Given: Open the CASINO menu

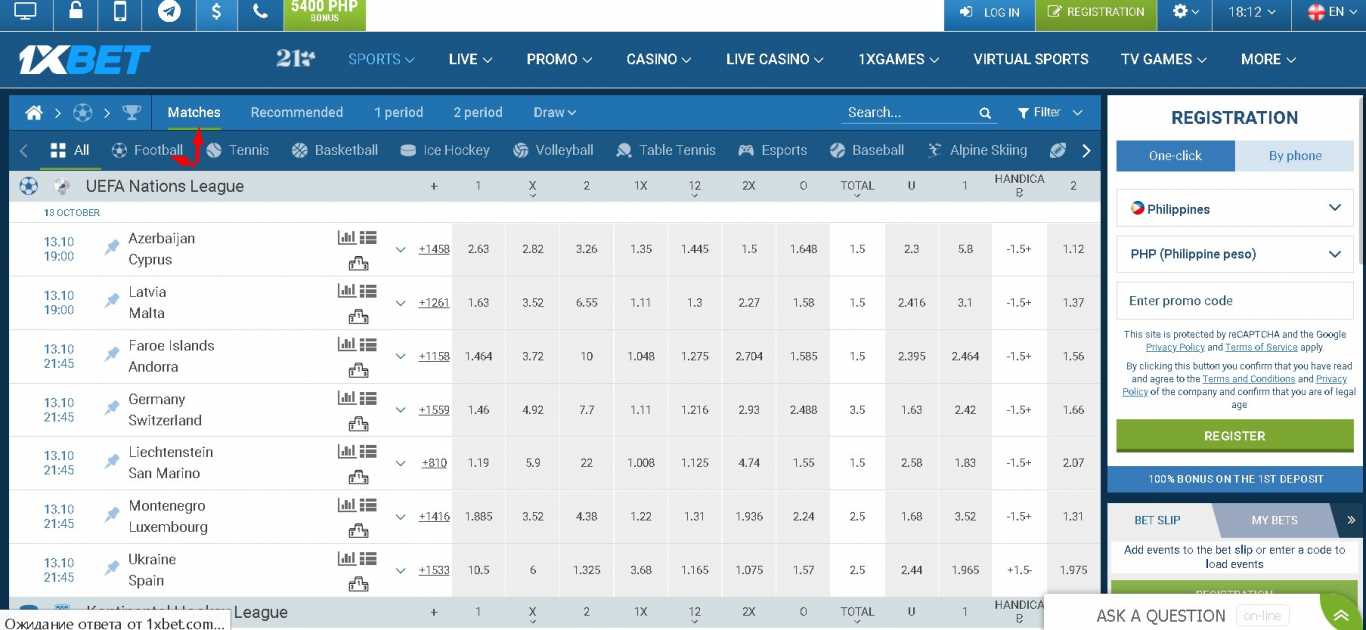Looking at the screenshot, I should click(659, 59).
